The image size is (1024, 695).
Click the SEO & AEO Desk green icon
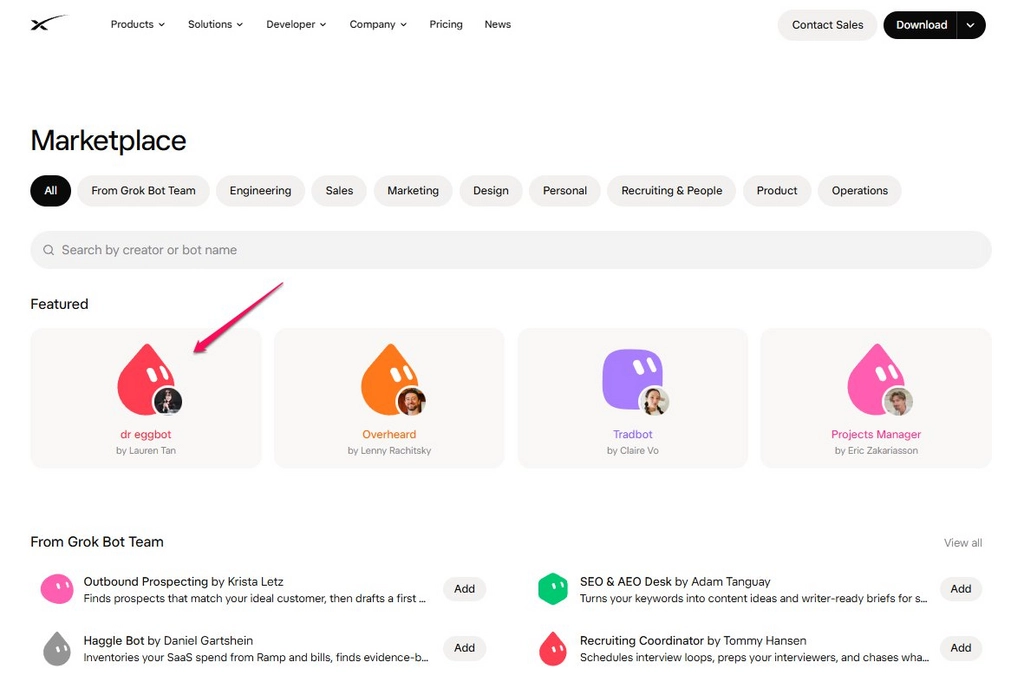(x=553, y=589)
